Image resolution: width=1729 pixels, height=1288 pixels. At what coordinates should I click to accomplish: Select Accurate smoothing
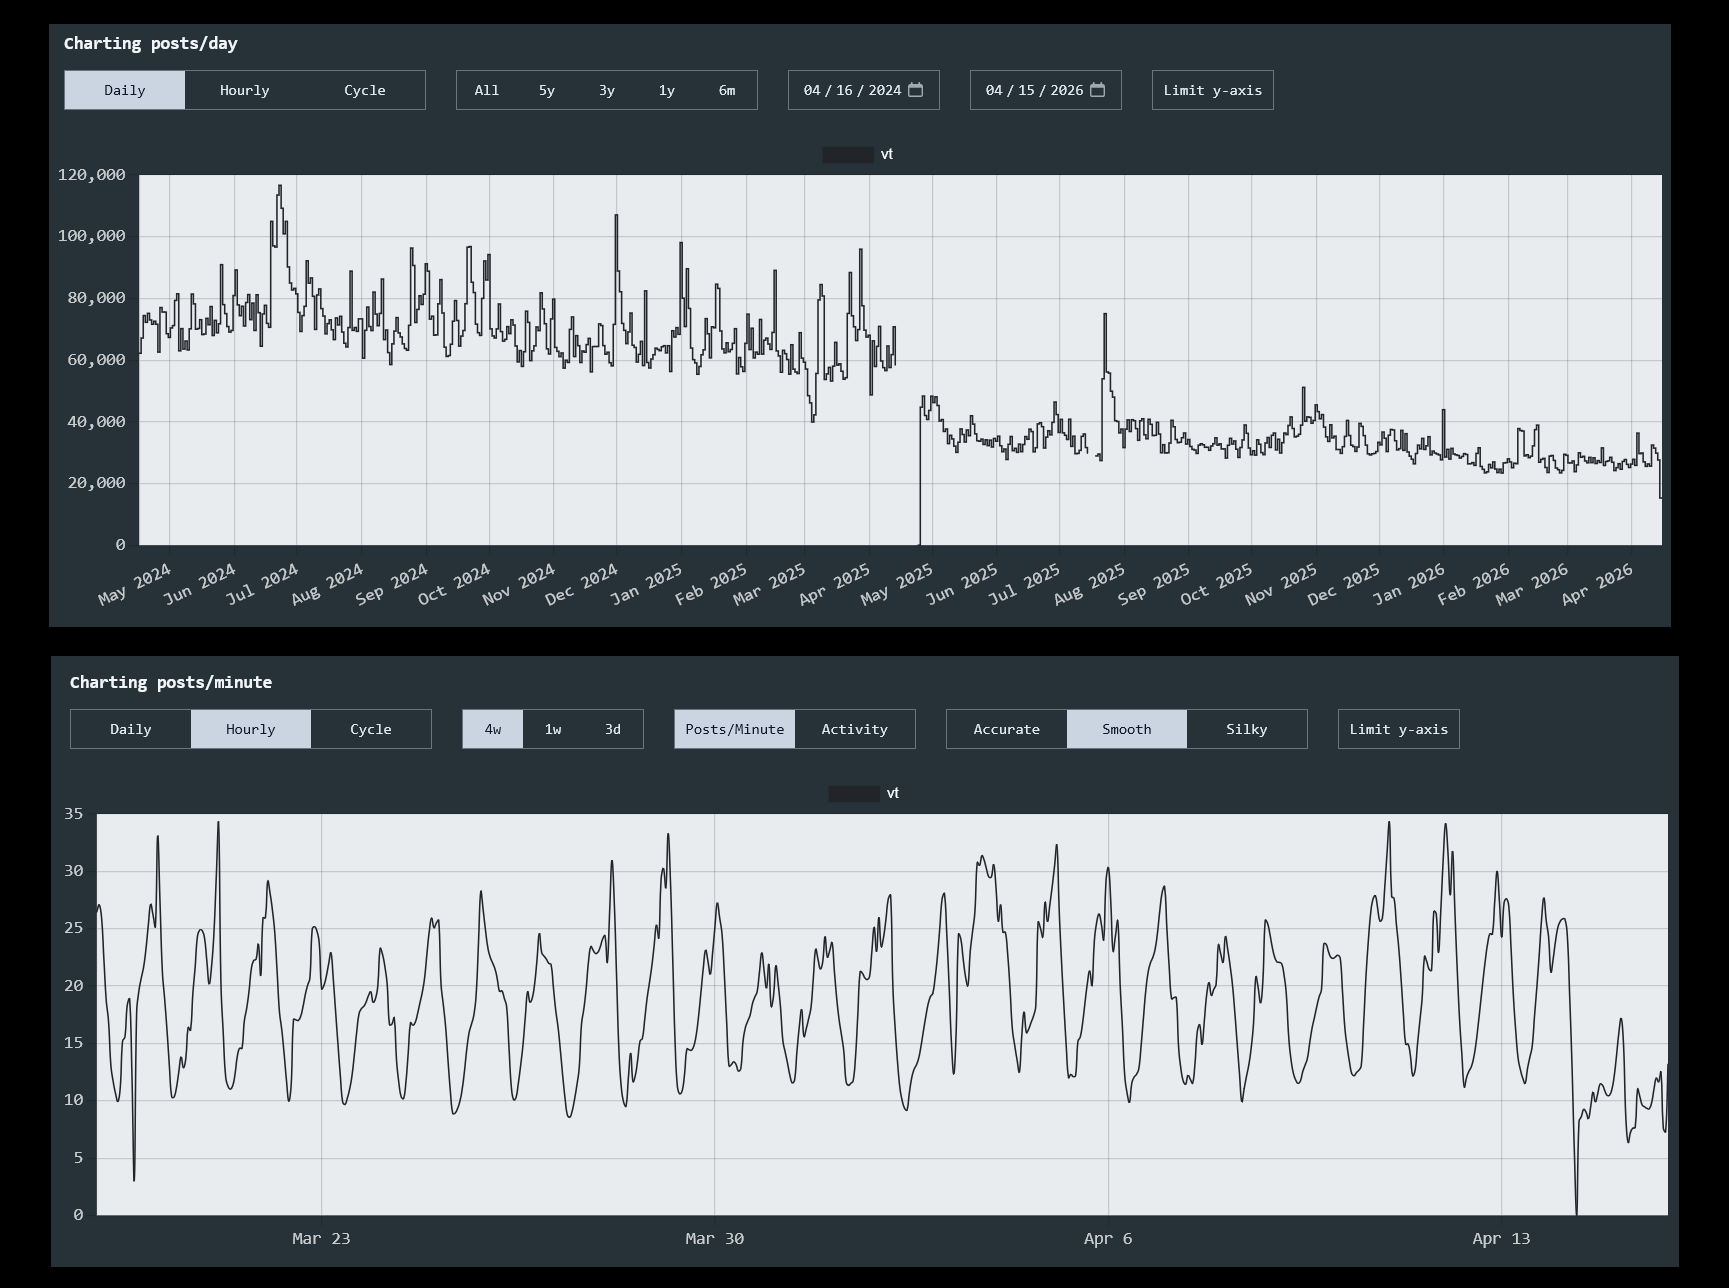1007,729
